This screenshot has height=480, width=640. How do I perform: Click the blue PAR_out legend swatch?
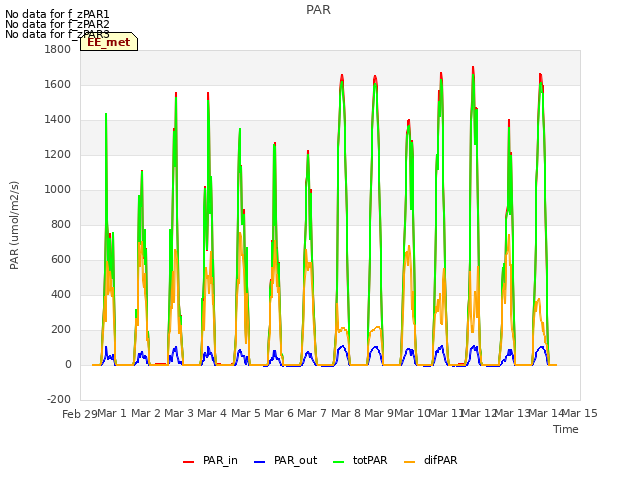click(259, 462)
